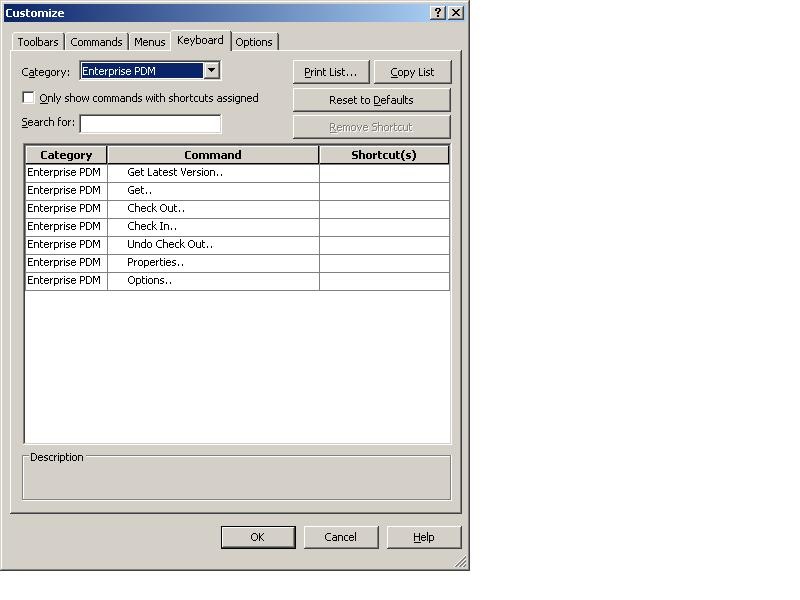Click the question mark help icon
The width and height of the screenshot is (800, 600).
pos(437,13)
